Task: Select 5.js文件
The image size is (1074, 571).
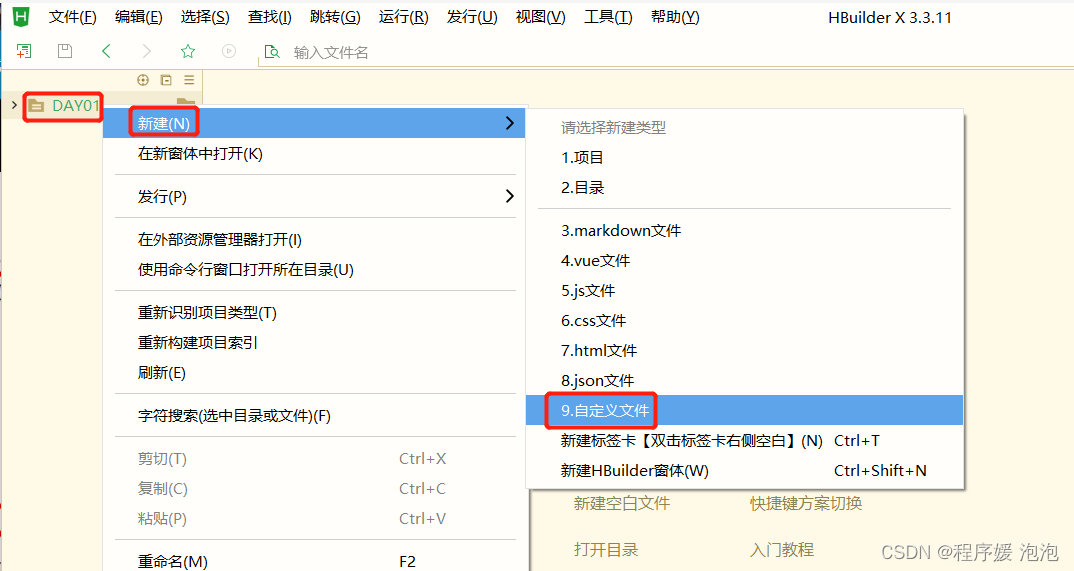Action: point(745,291)
